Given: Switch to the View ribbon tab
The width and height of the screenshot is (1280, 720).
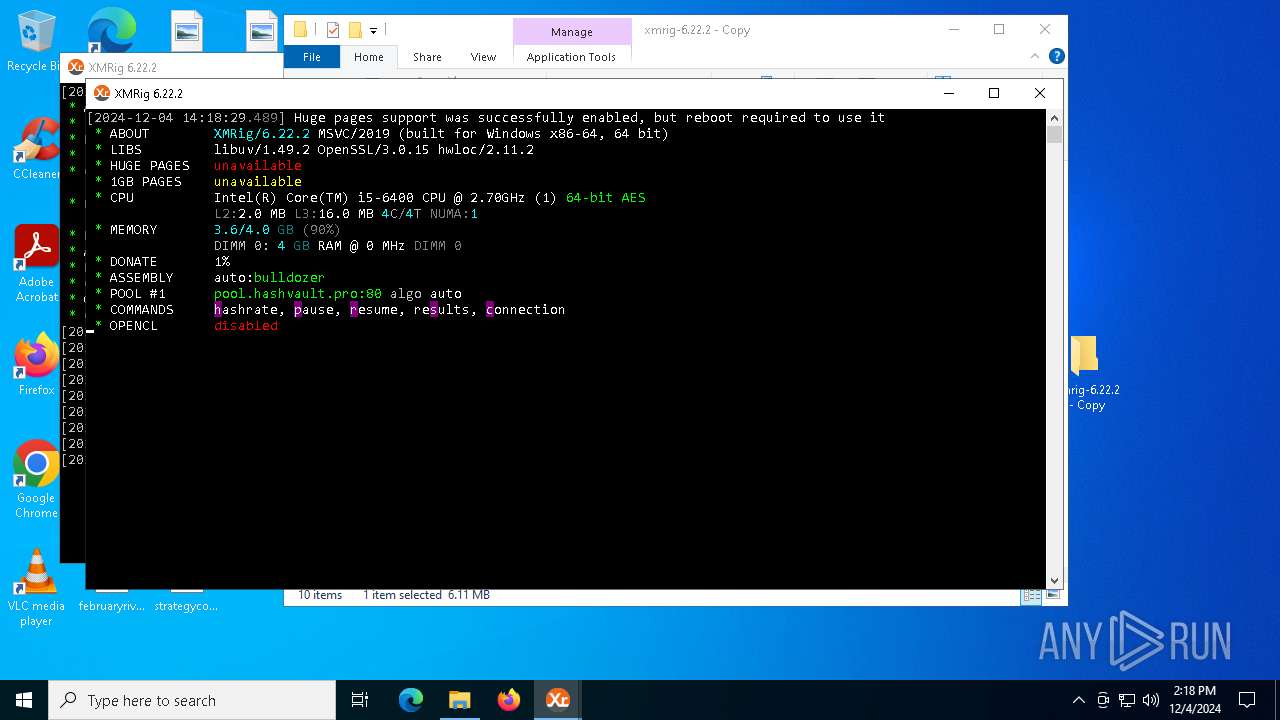Looking at the screenshot, I should point(483,57).
